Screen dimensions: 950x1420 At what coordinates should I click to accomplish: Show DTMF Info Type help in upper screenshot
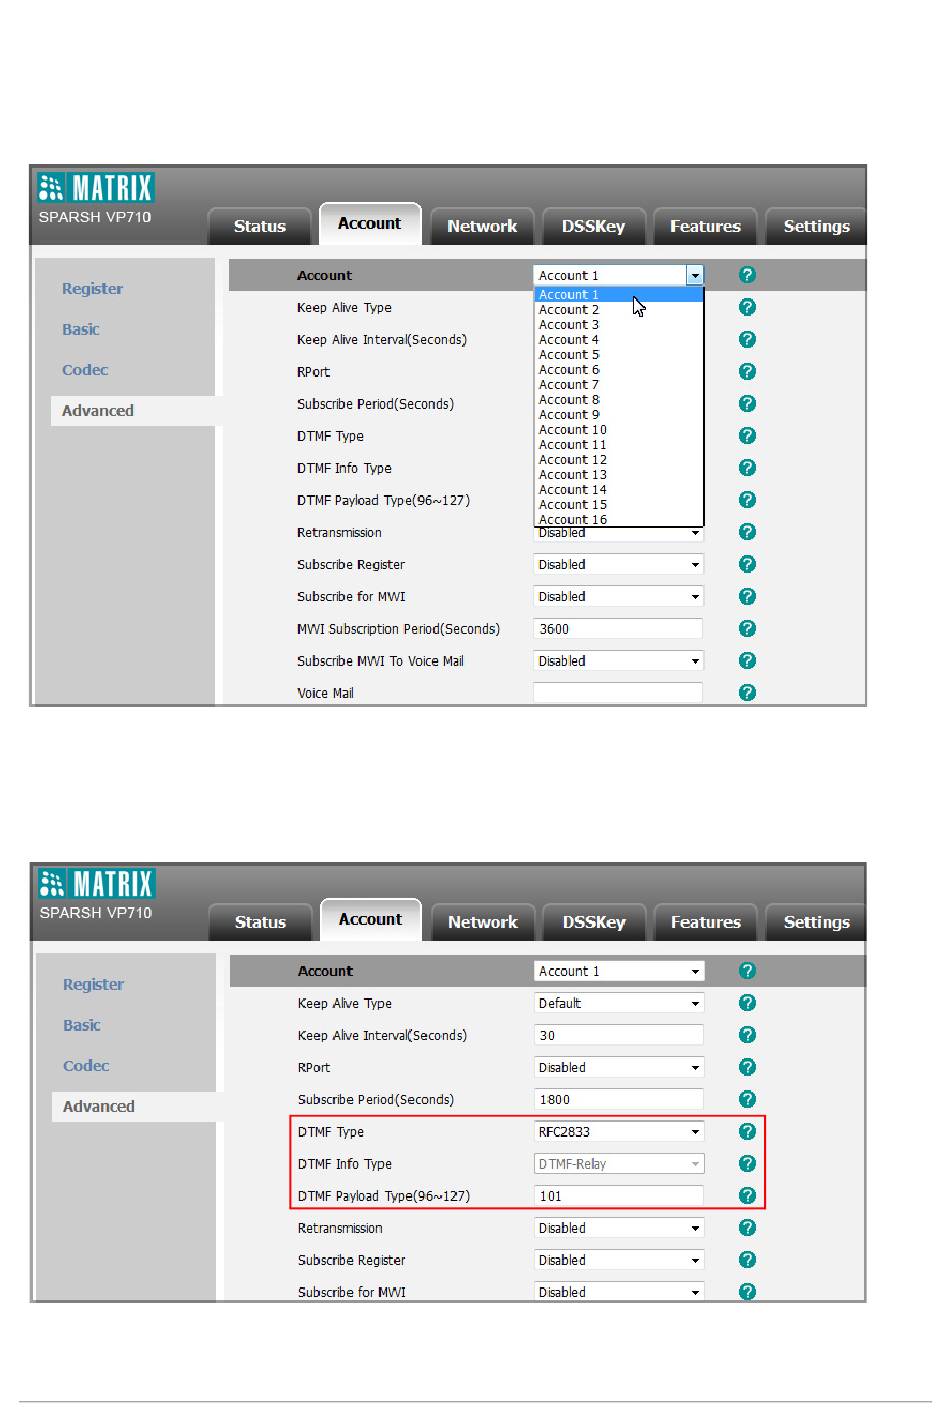[x=747, y=467]
